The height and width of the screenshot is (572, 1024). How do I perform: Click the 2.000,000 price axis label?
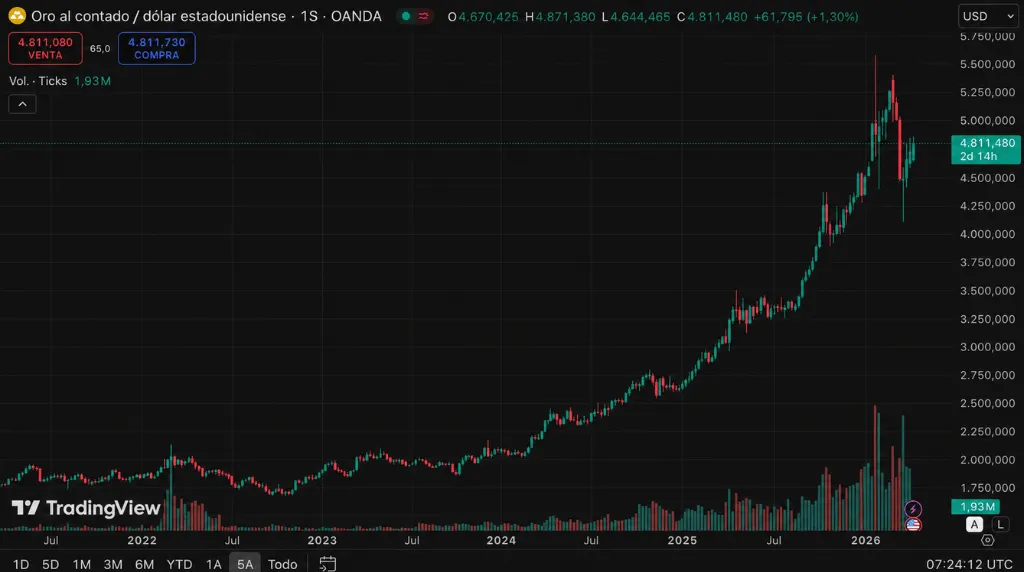point(987,460)
